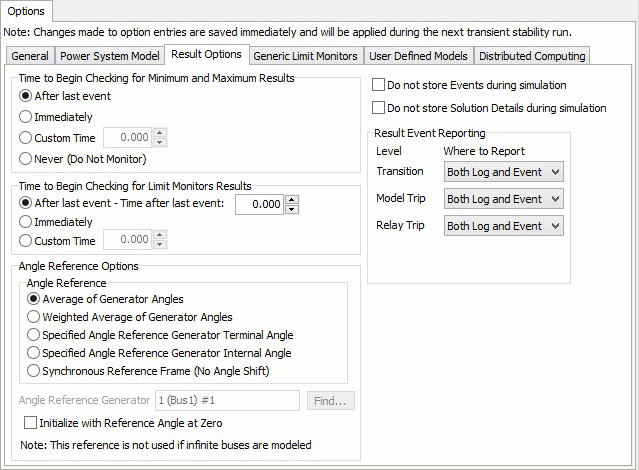
Task: Toggle Initialize with Reference Angle at Zero
Action: pyautogui.click(x=31, y=423)
